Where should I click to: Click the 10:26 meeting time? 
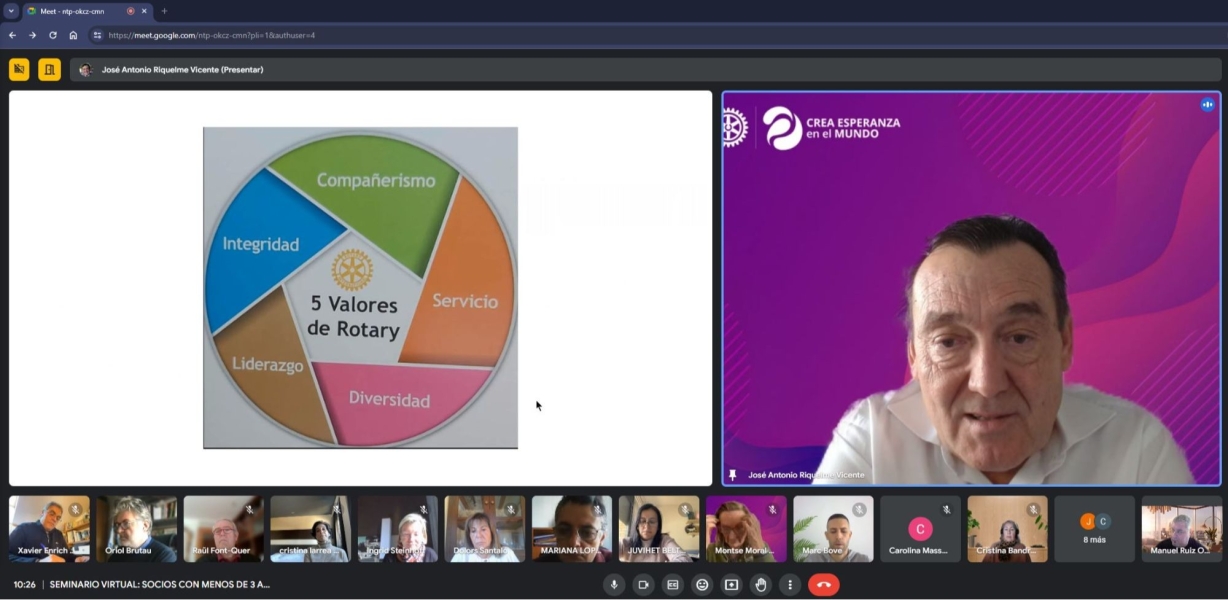point(24,585)
